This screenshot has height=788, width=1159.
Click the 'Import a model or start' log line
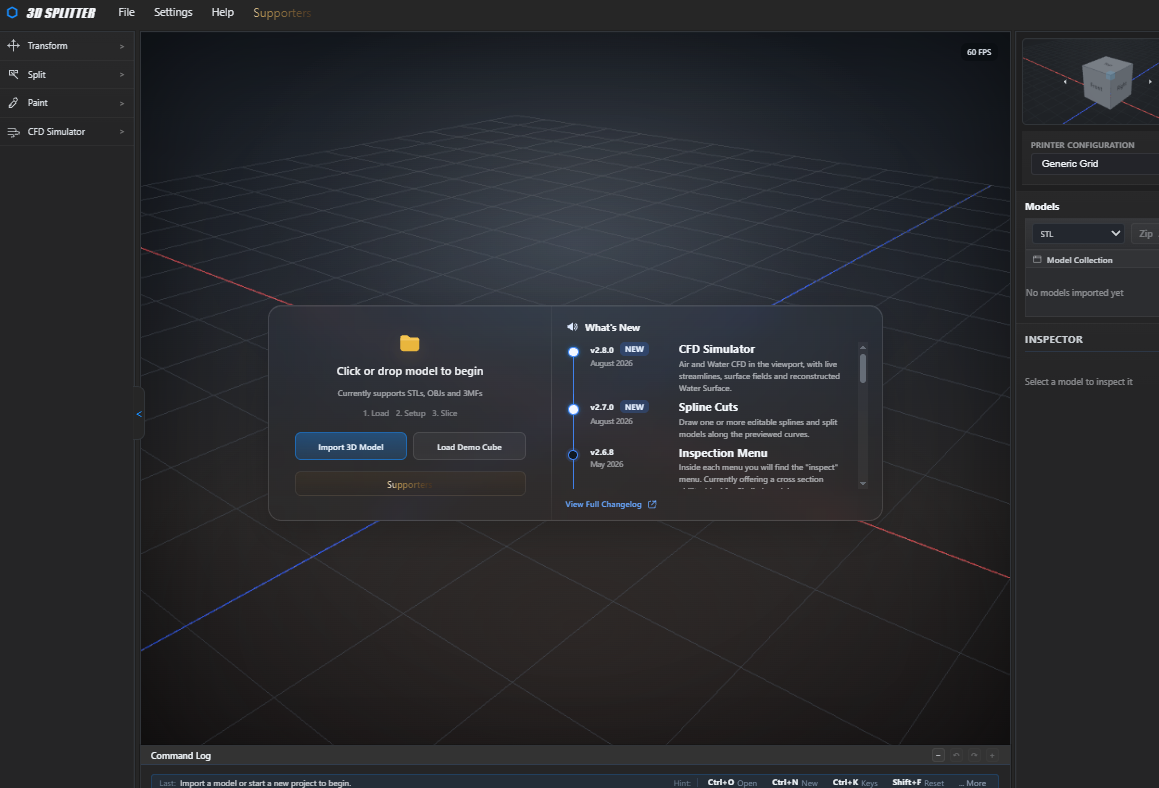click(265, 783)
